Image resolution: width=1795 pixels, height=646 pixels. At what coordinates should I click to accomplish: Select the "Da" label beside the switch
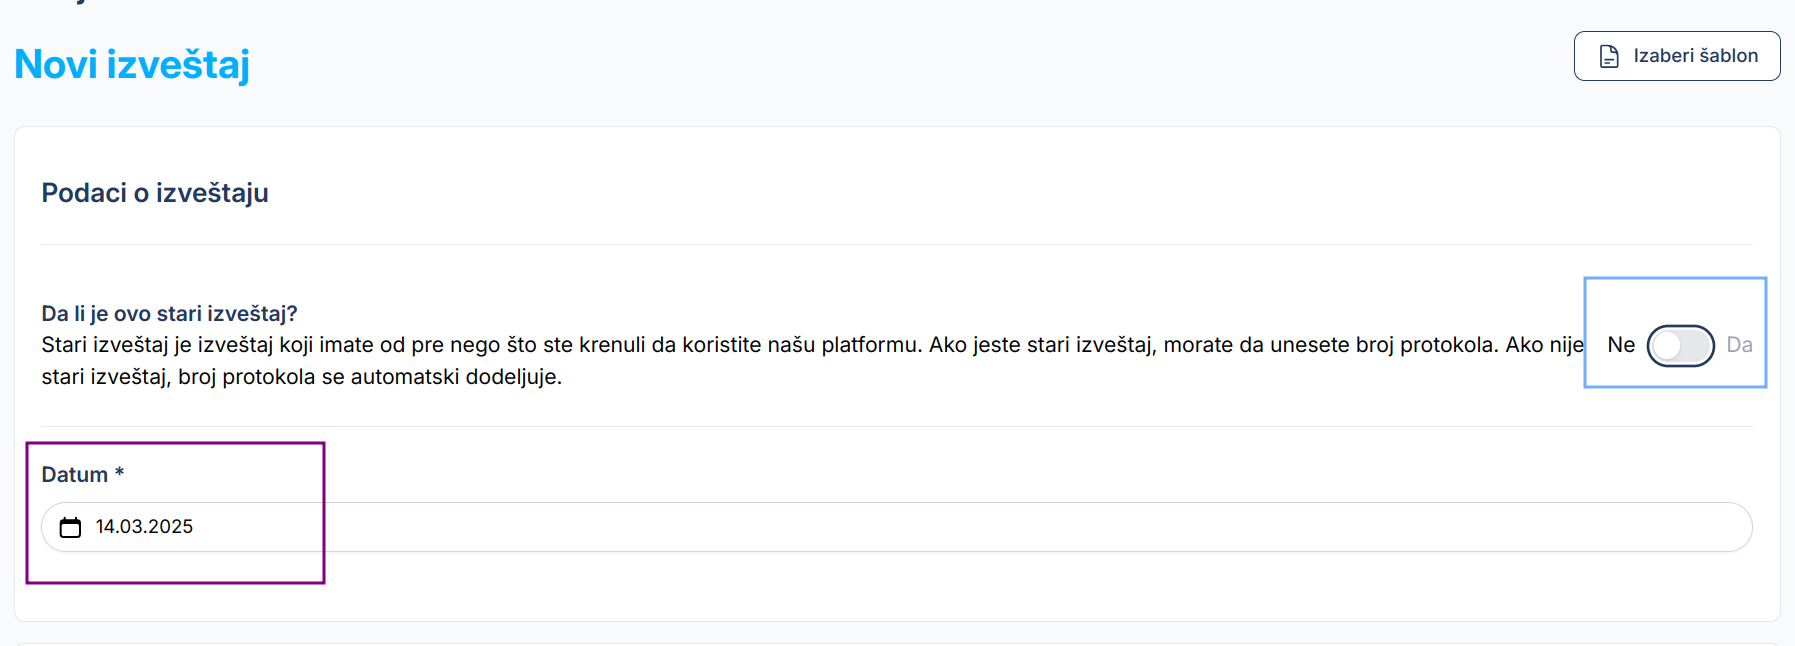pos(1739,345)
